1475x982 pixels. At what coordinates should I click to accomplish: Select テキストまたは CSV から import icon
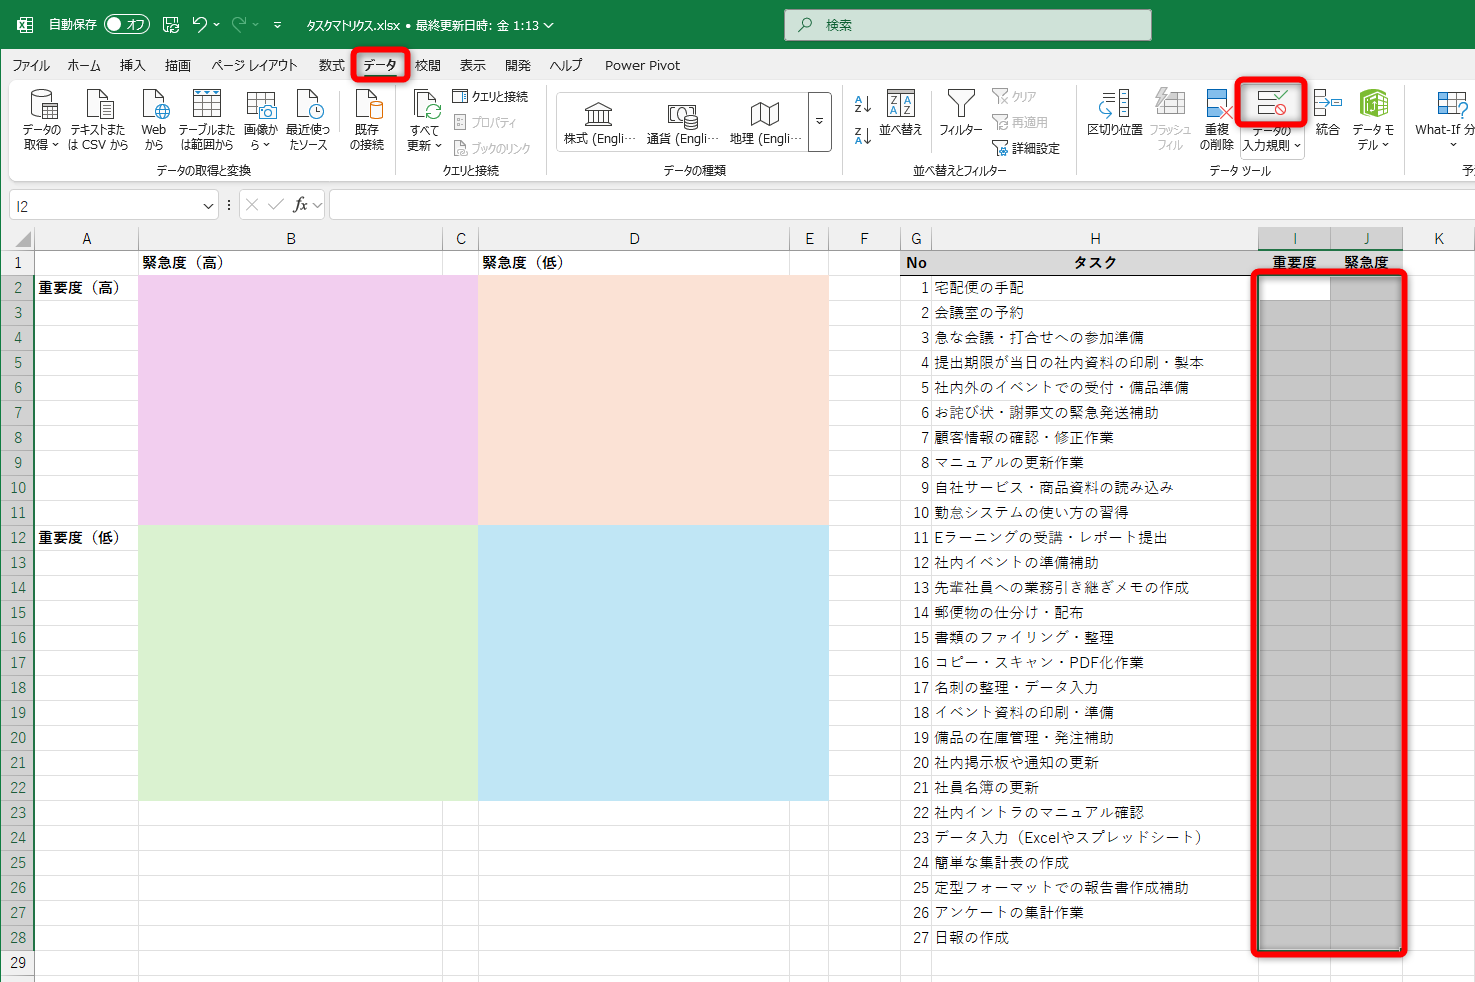click(x=98, y=120)
